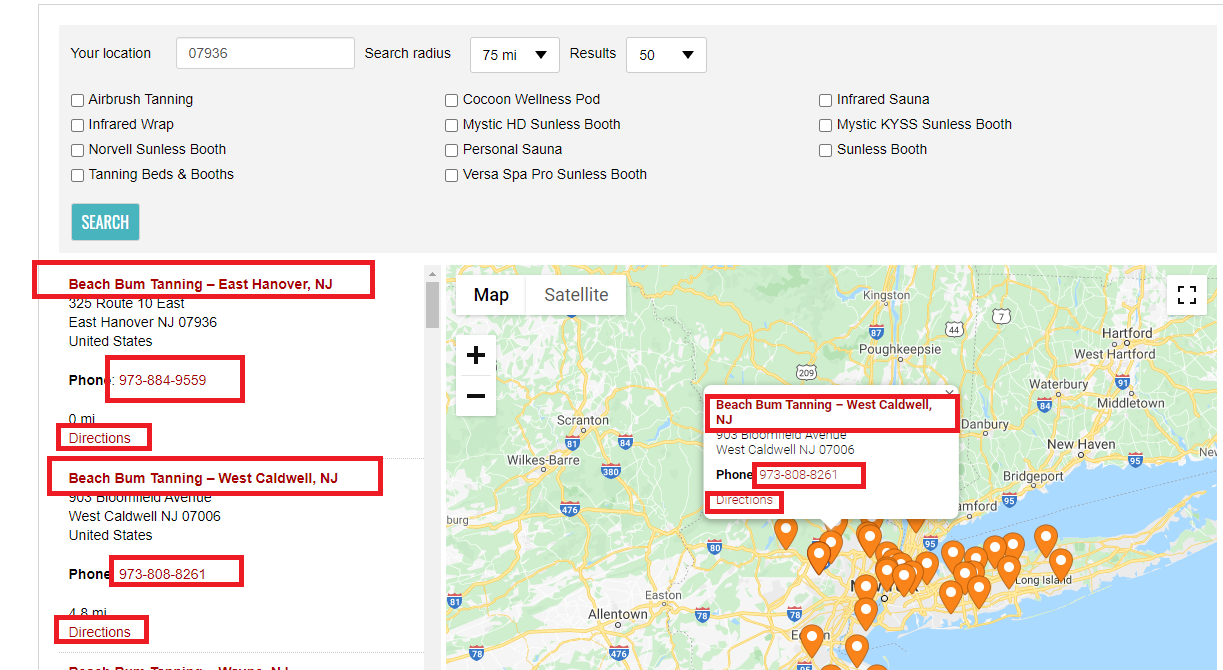Click Directions link in map popup

point(744,500)
